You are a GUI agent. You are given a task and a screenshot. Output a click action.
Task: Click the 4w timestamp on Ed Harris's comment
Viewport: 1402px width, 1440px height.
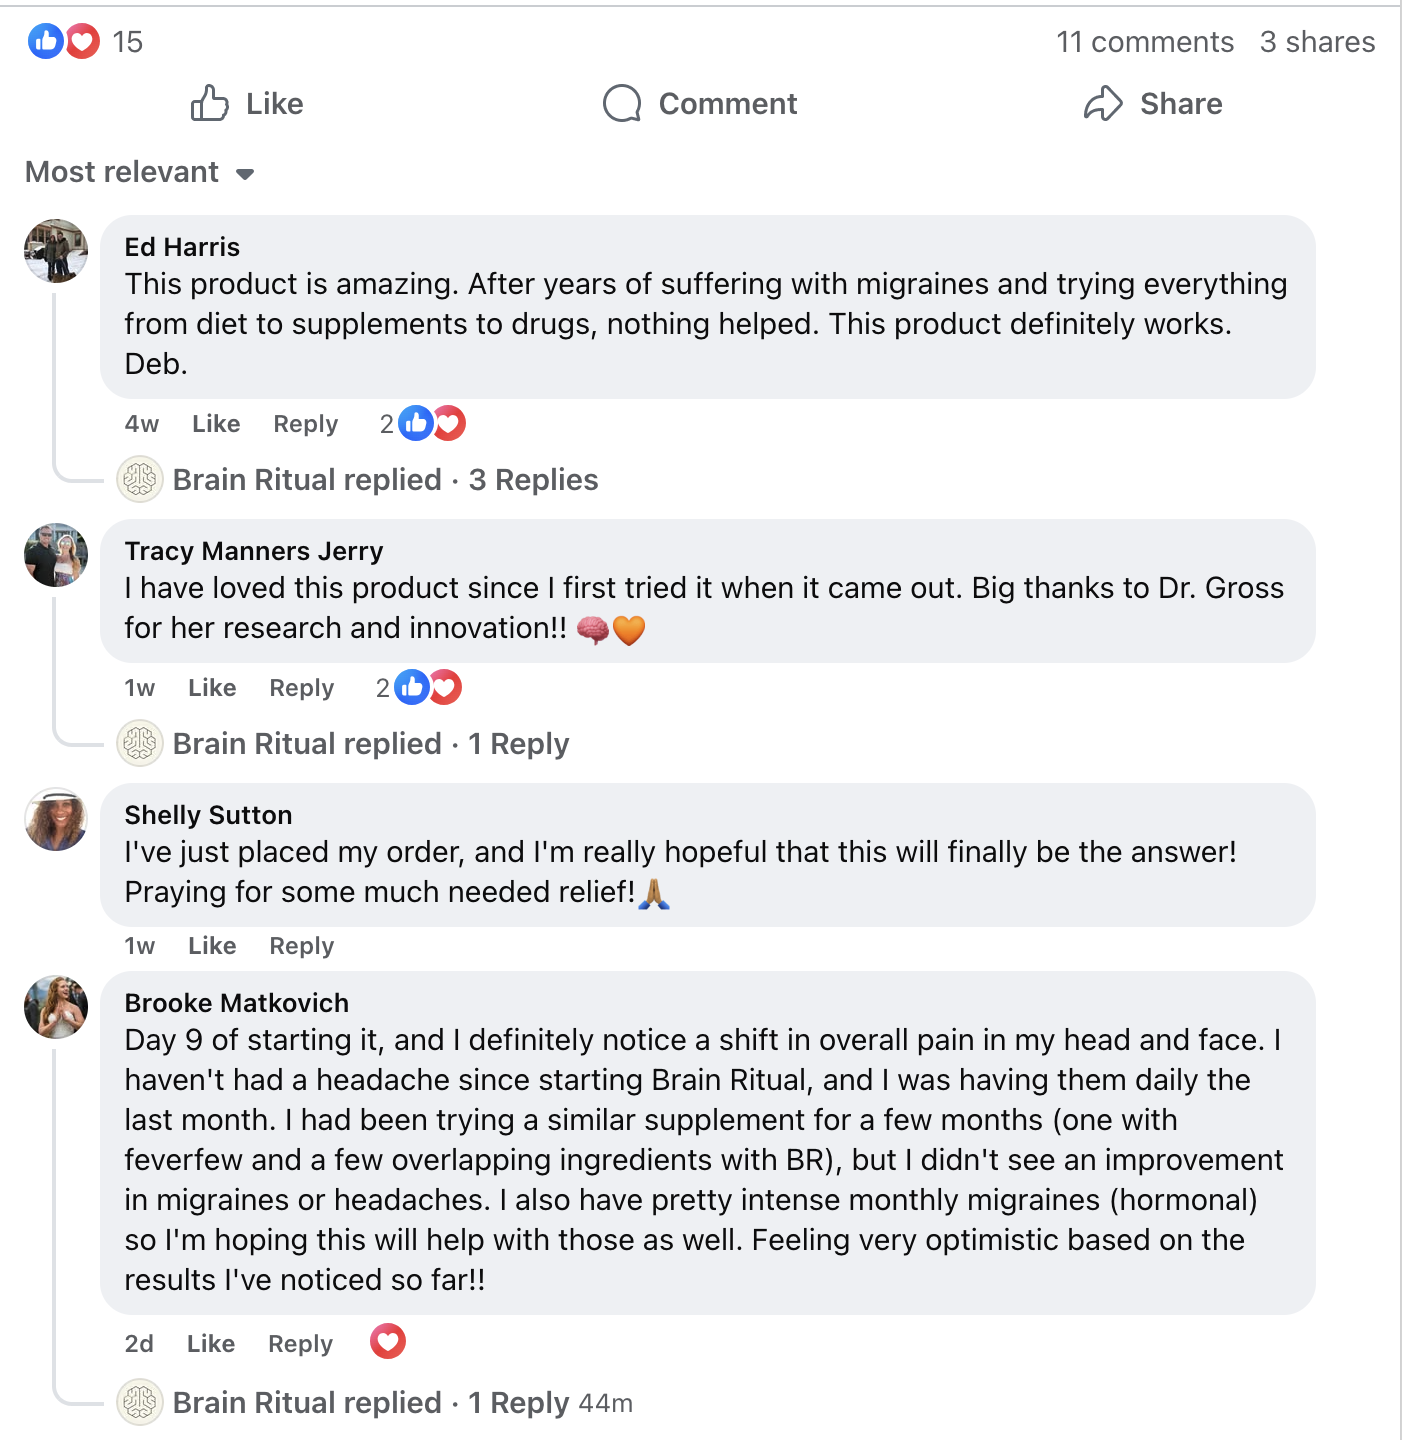pyautogui.click(x=140, y=423)
